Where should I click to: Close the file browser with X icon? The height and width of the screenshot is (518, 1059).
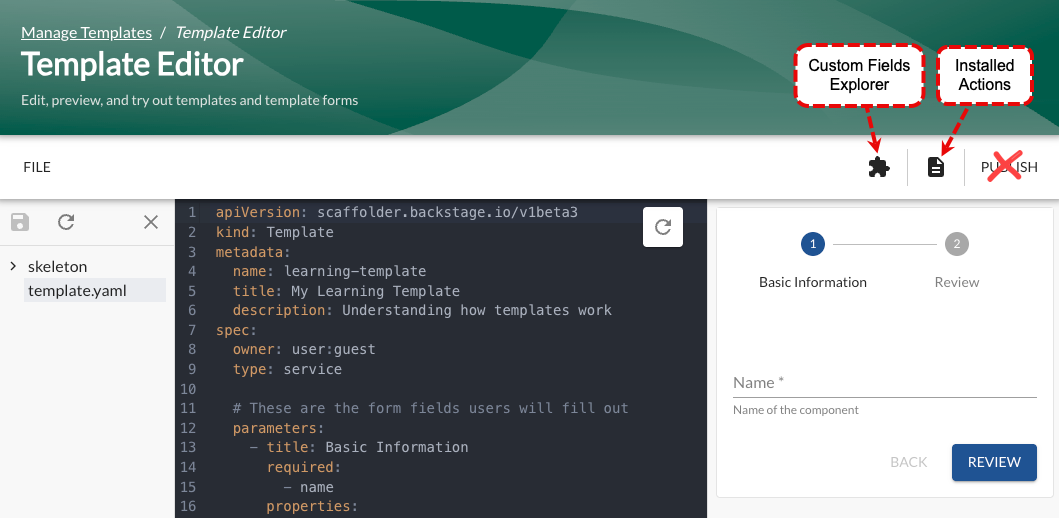tap(151, 222)
